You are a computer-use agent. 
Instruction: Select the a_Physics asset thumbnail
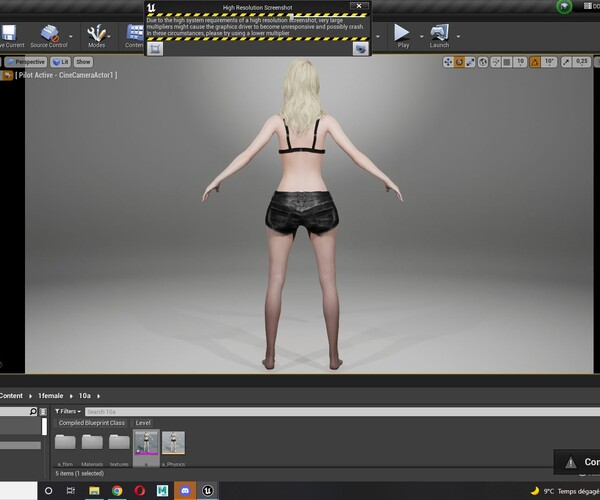click(x=173, y=443)
